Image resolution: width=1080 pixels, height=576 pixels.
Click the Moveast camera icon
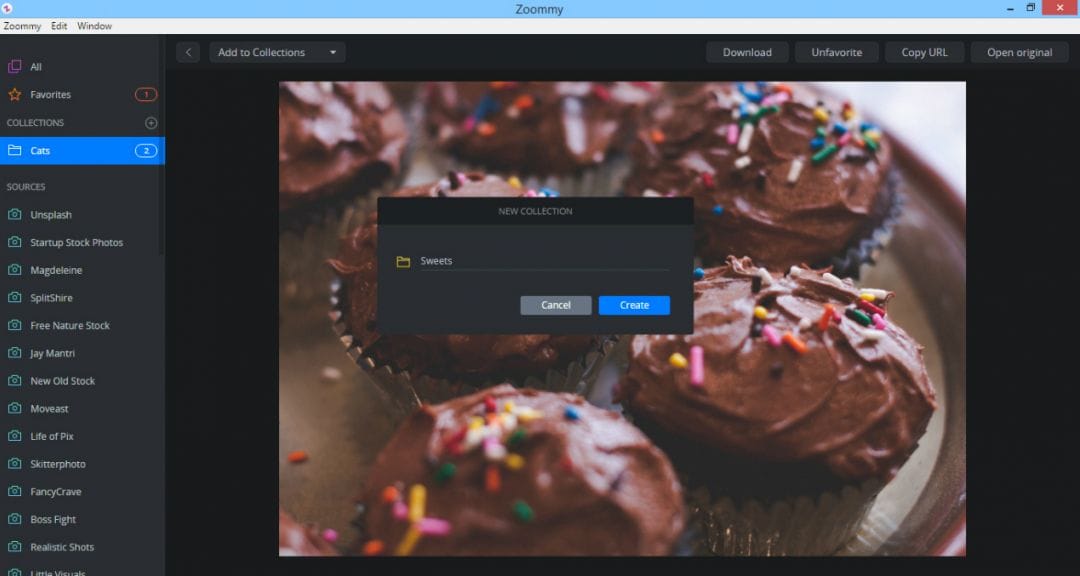tap(14, 408)
